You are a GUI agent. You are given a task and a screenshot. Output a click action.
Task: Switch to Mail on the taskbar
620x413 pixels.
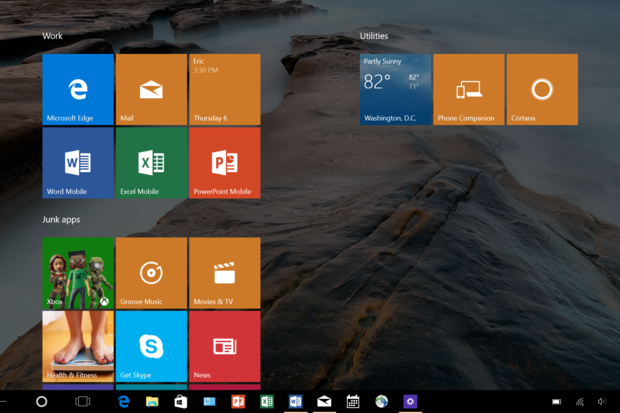pyautogui.click(x=324, y=402)
